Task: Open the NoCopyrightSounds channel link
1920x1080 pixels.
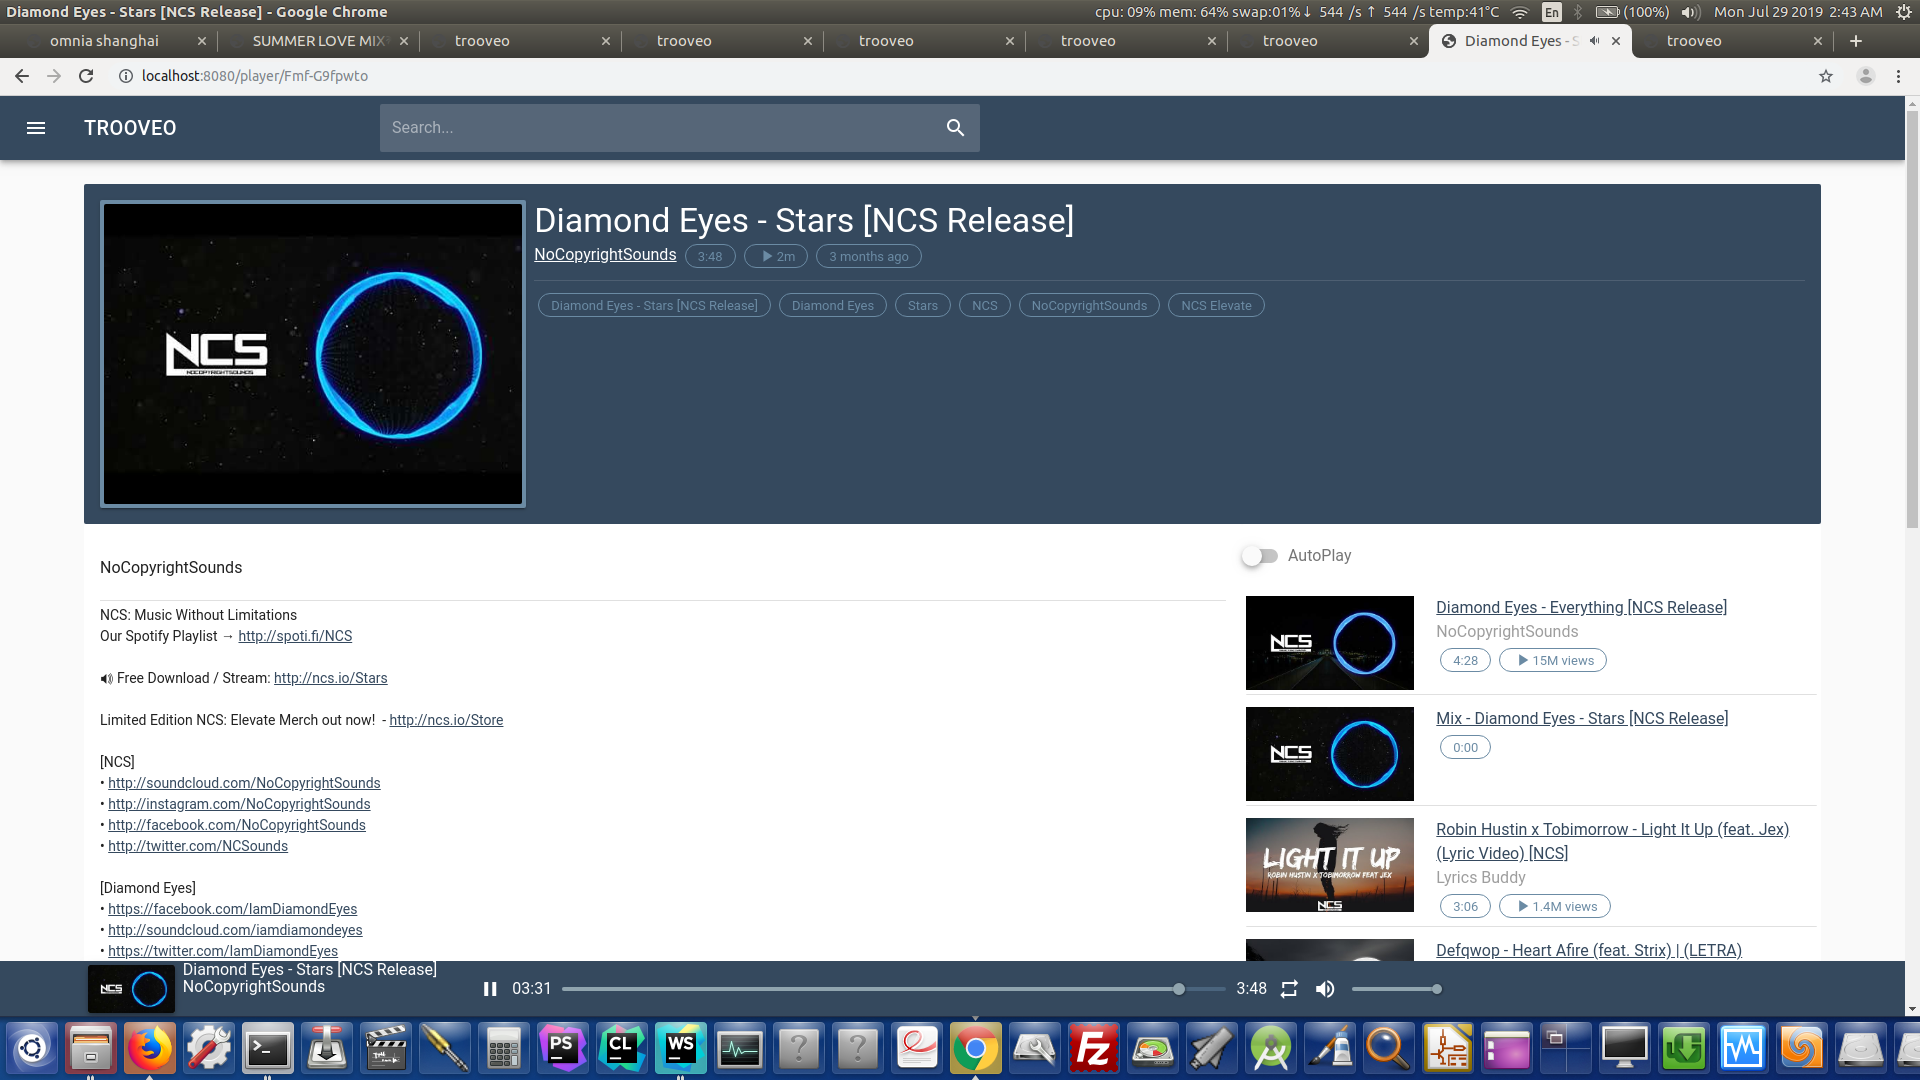Action: point(604,255)
